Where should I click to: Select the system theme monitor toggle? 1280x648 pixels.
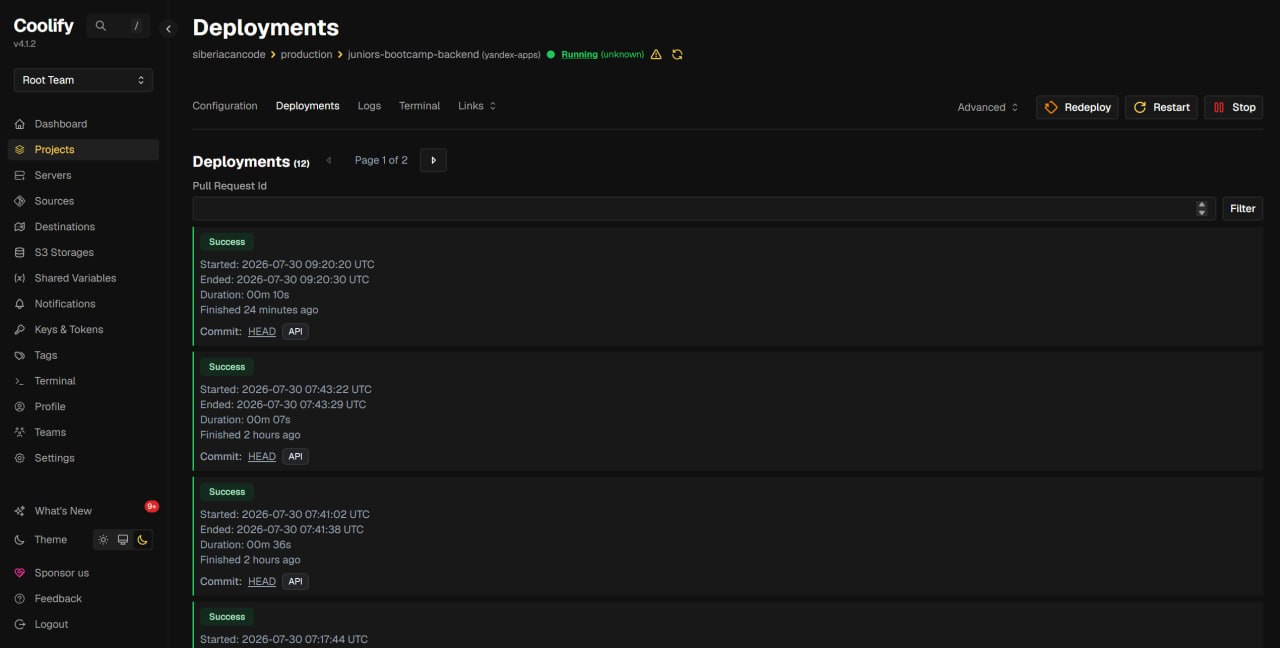click(x=123, y=540)
